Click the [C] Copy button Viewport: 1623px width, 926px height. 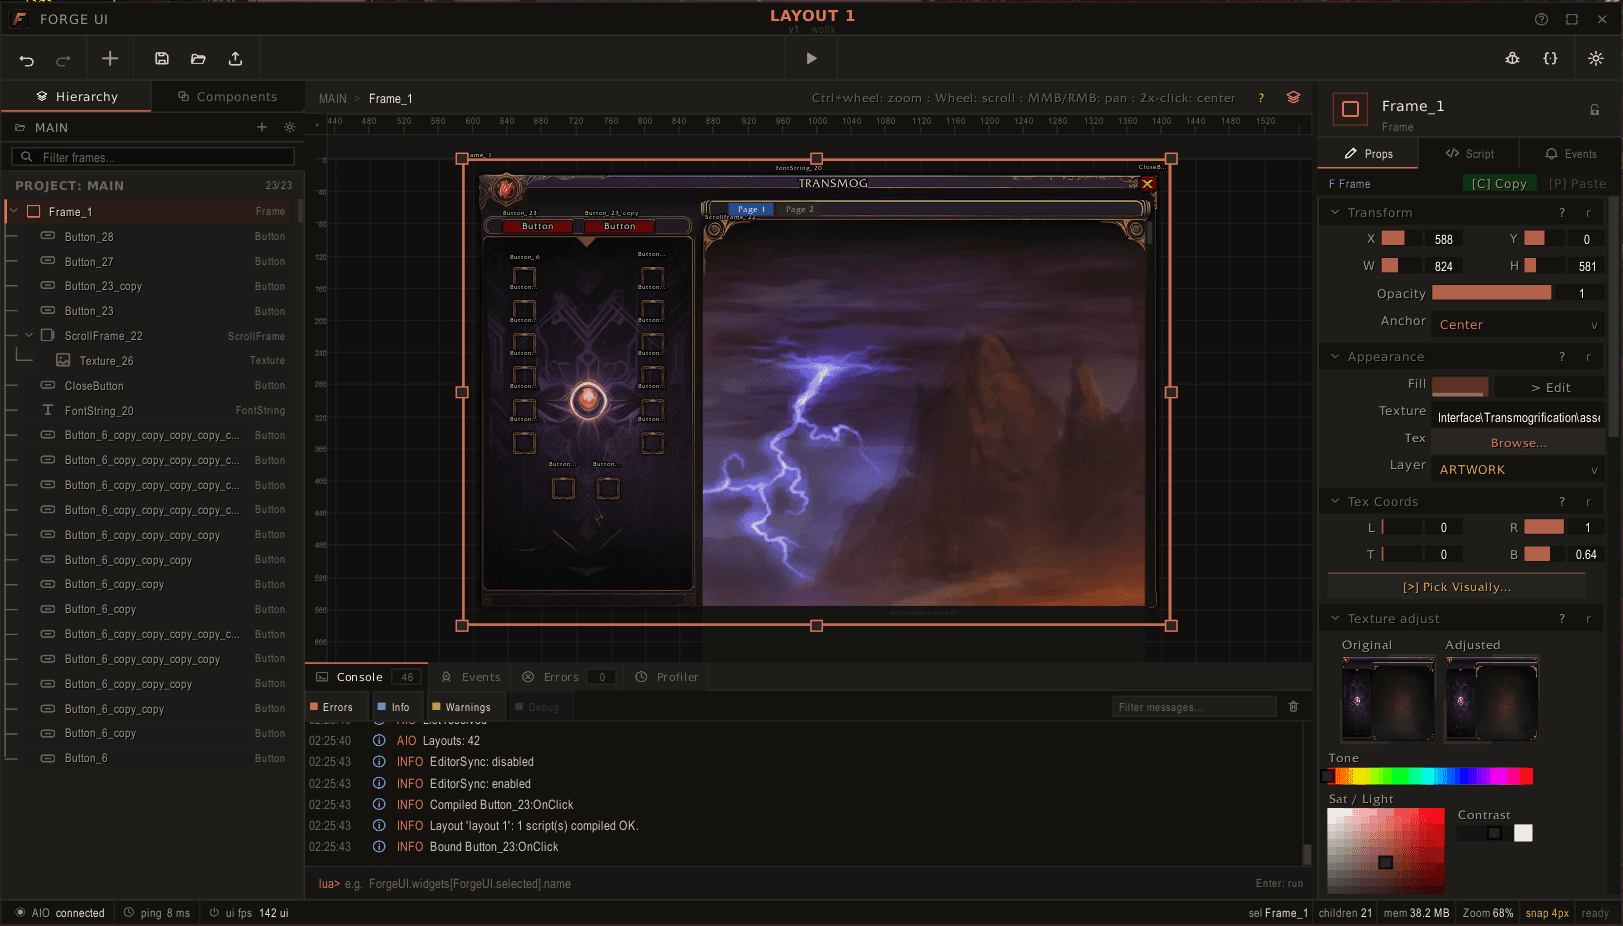pos(1499,184)
